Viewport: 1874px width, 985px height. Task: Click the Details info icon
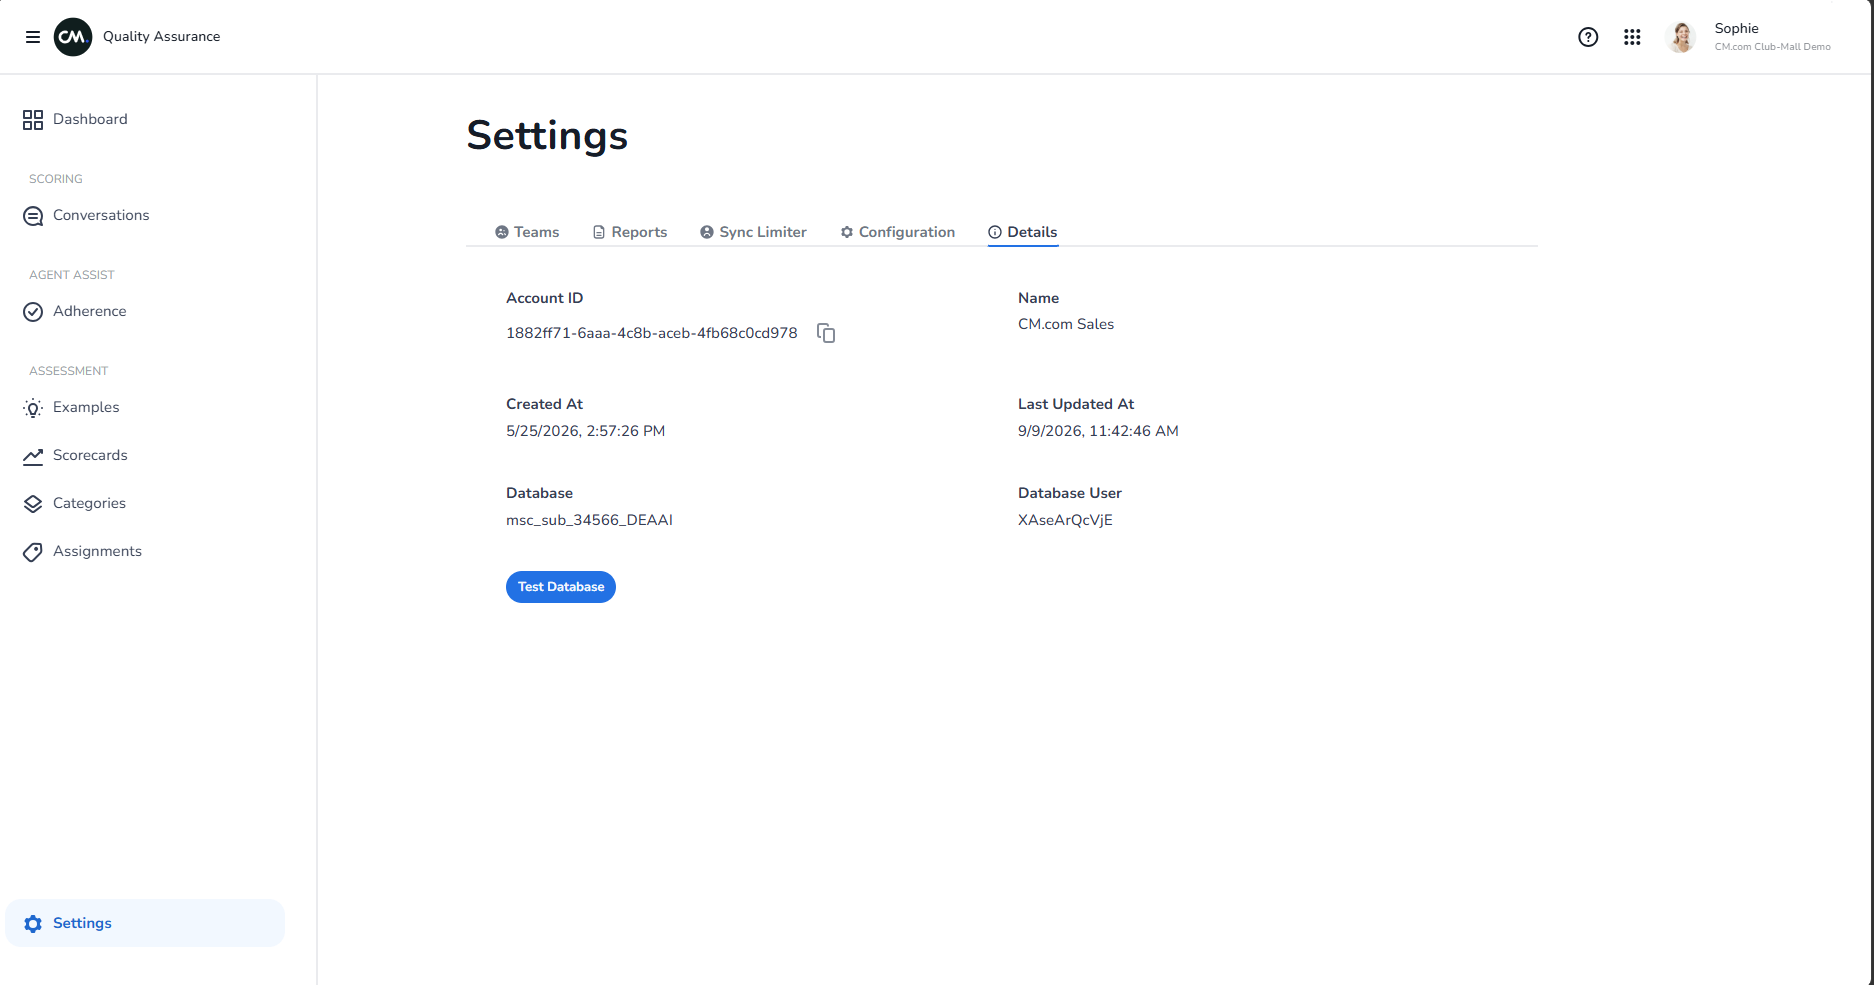(x=995, y=232)
